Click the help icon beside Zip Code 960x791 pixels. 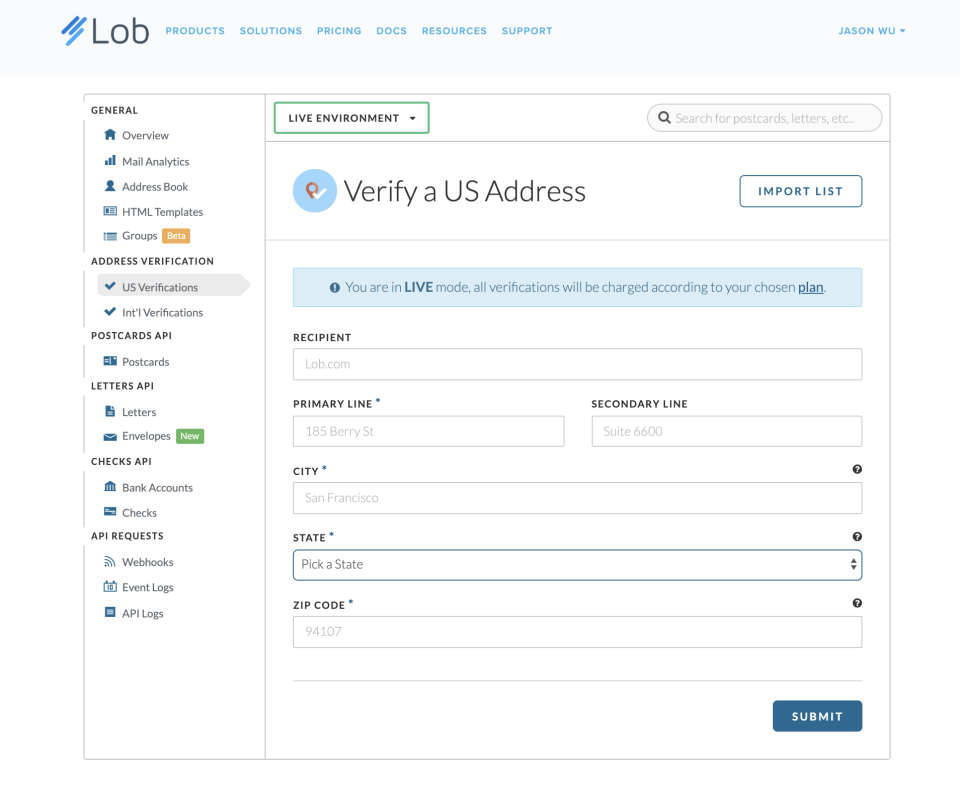click(x=857, y=603)
